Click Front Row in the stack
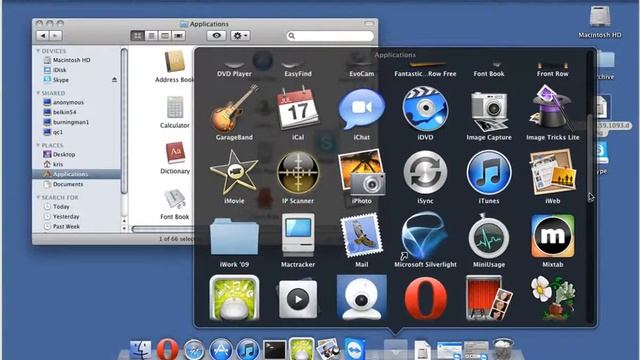The height and width of the screenshot is (360, 640). pos(552,73)
